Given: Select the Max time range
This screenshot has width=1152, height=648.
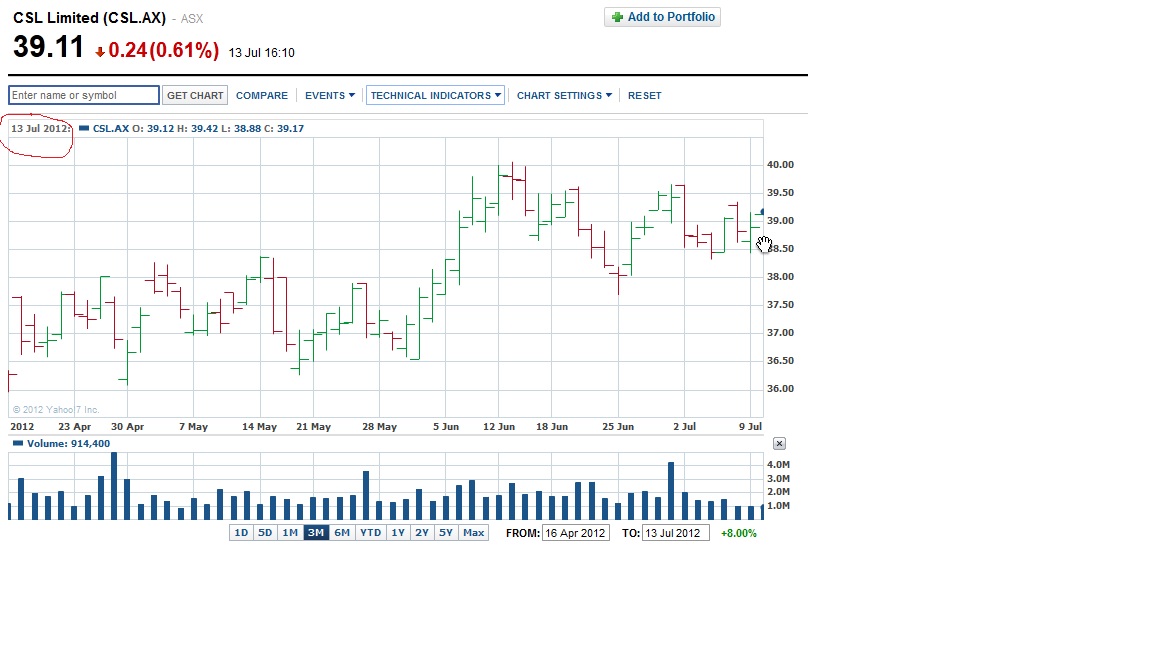Looking at the screenshot, I should pyautogui.click(x=474, y=533).
